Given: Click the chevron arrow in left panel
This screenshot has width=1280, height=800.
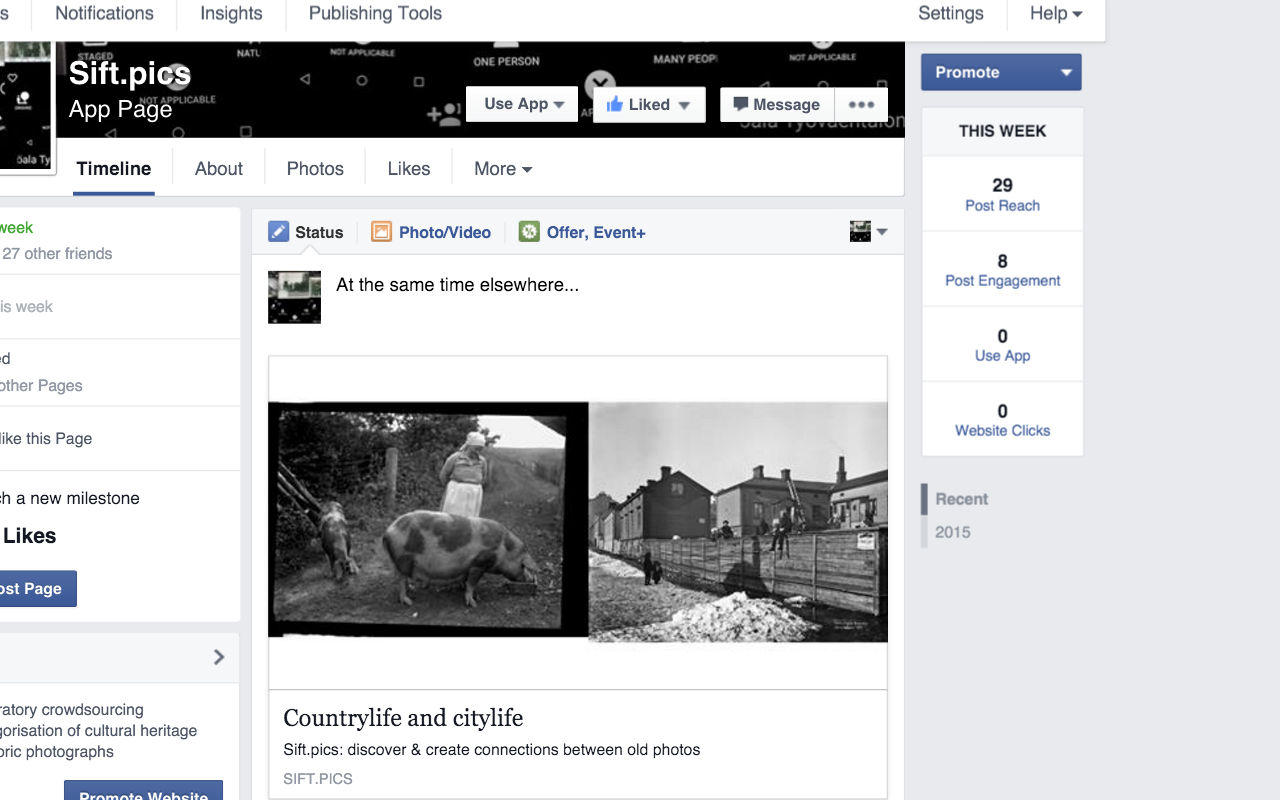Looking at the screenshot, I should (219, 657).
